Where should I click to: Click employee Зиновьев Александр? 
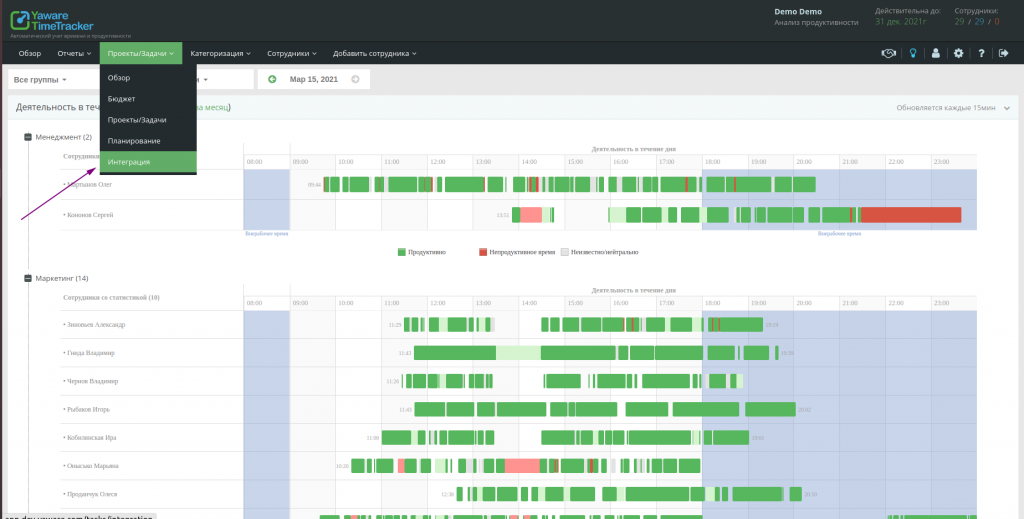click(x=94, y=324)
